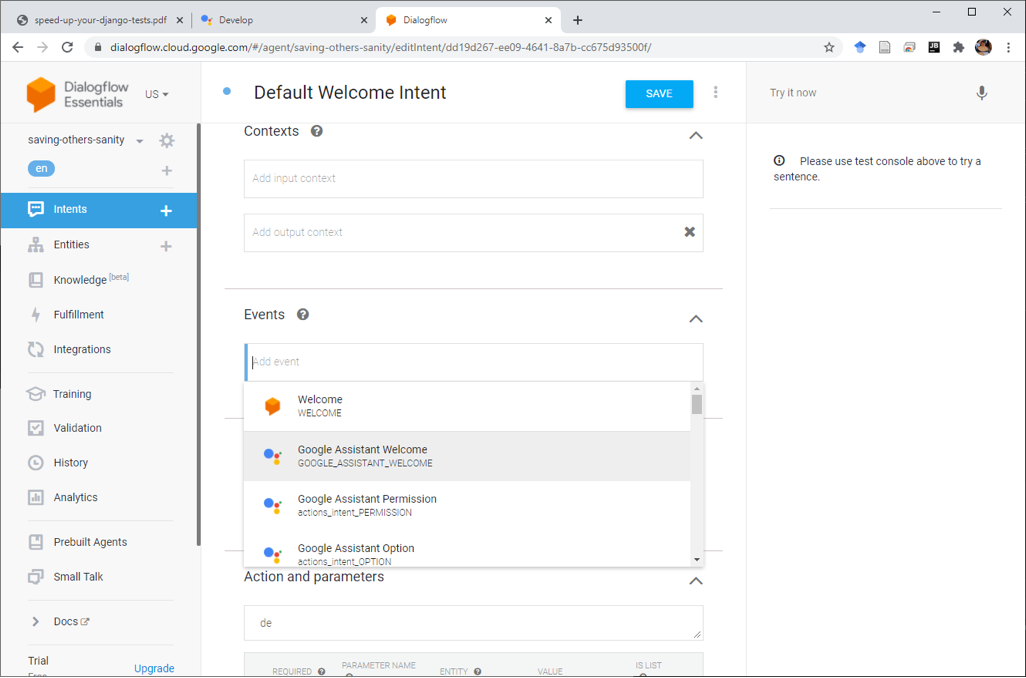Collapse the Events section
Screen dimensions: 1026x678
(696, 319)
